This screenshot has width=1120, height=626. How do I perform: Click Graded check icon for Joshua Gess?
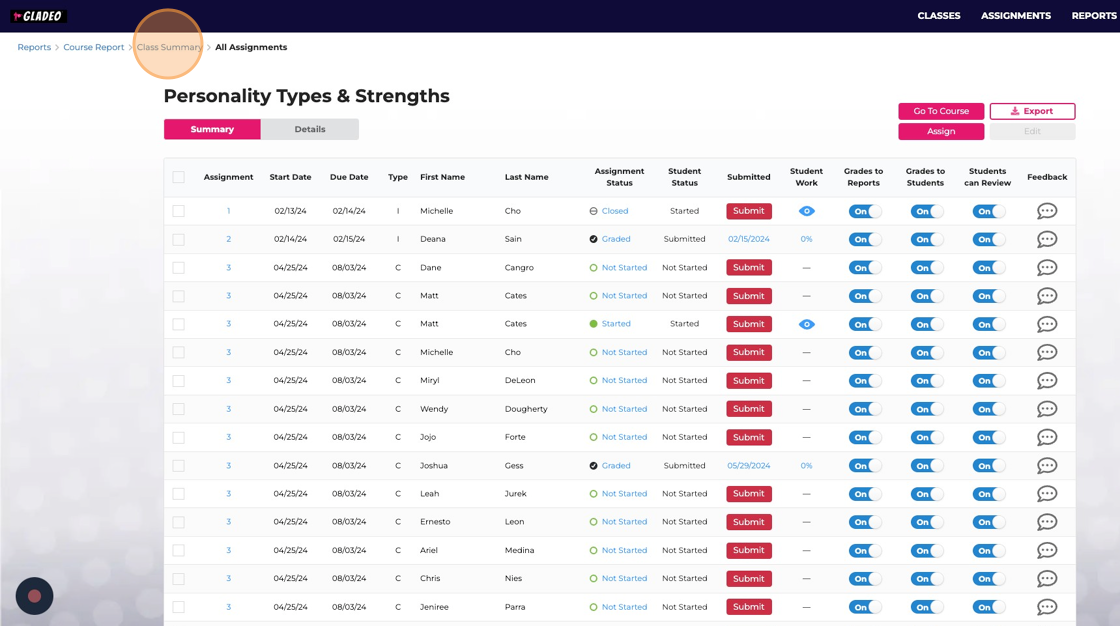tap(593, 466)
